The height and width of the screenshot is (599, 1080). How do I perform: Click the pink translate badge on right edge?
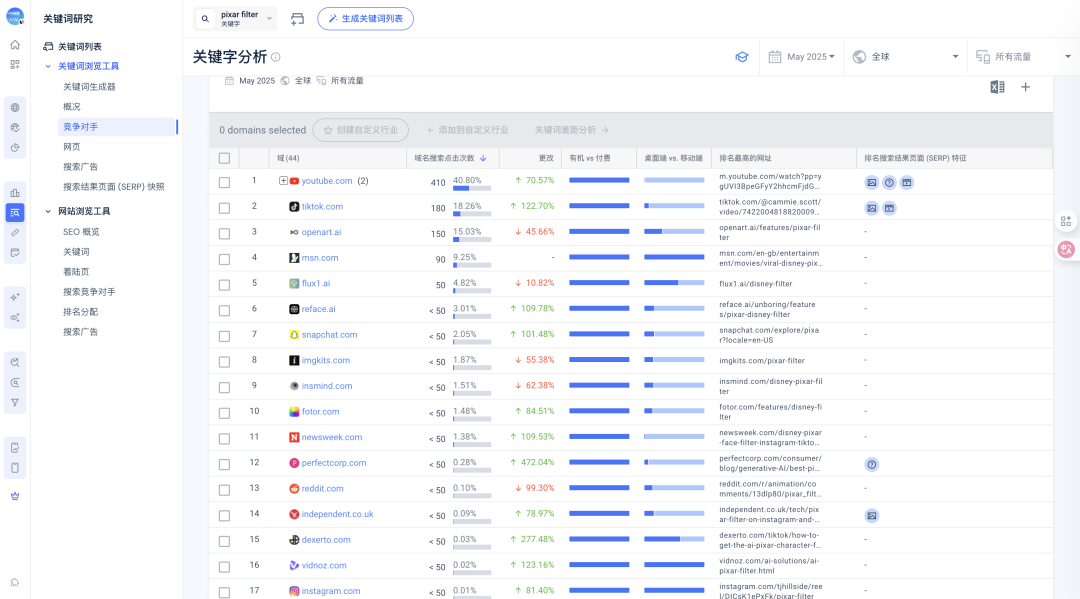click(1066, 249)
